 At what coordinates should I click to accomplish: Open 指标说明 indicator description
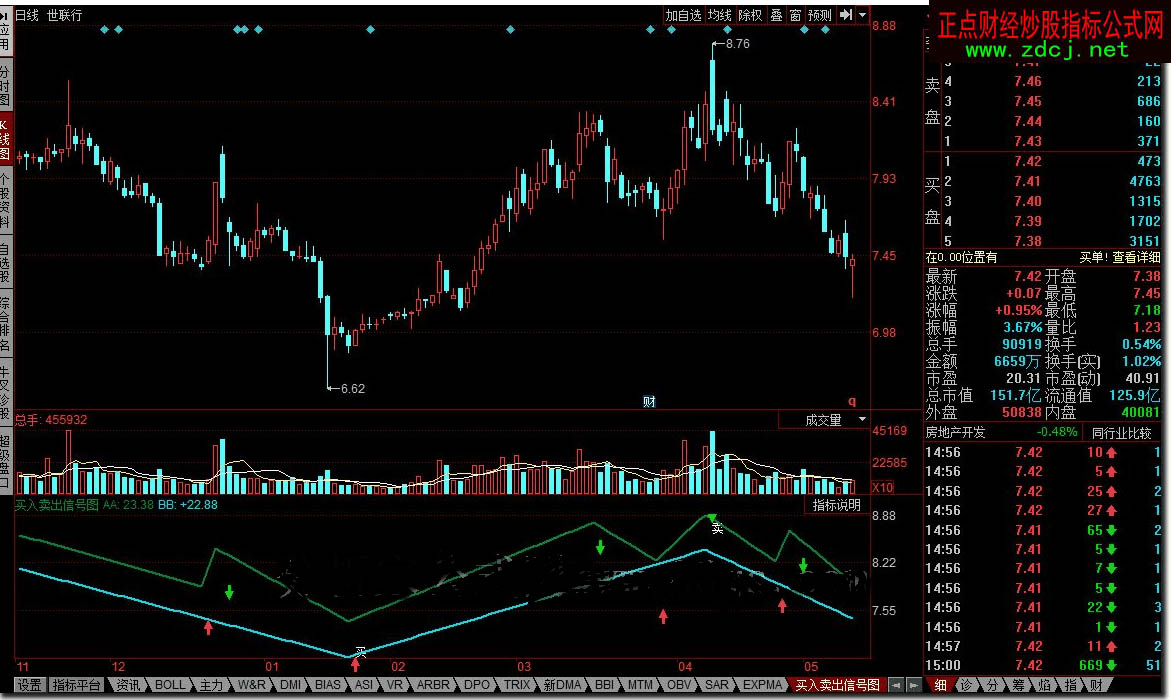(x=836, y=505)
